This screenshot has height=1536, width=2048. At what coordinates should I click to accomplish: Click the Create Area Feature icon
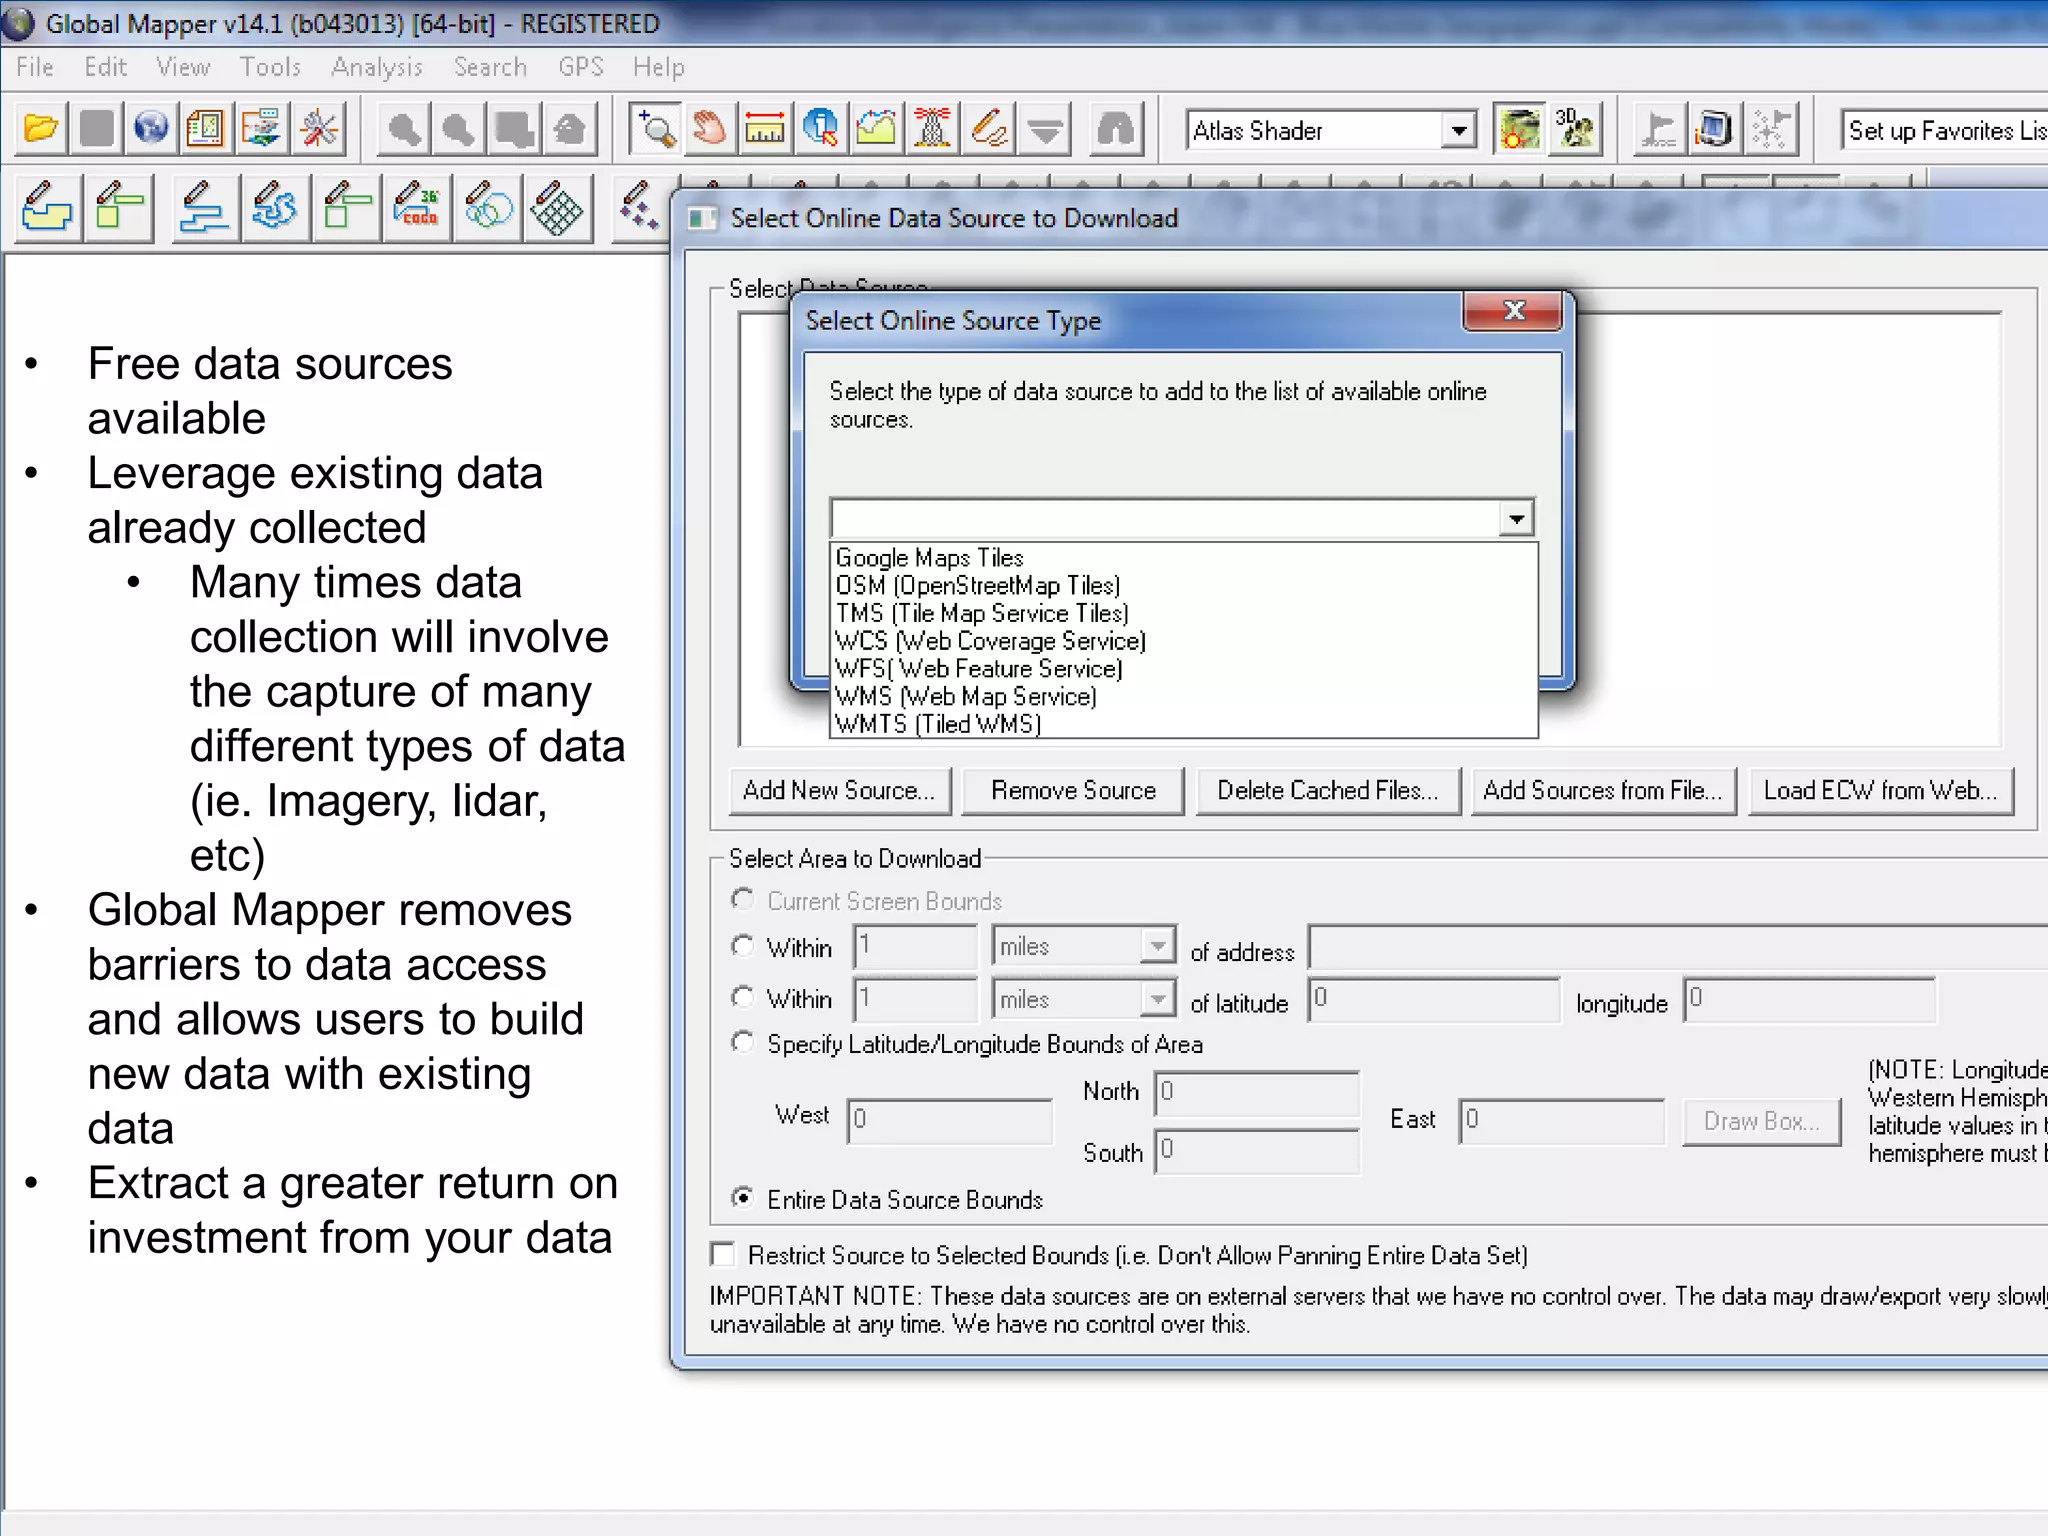tap(46, 208)
